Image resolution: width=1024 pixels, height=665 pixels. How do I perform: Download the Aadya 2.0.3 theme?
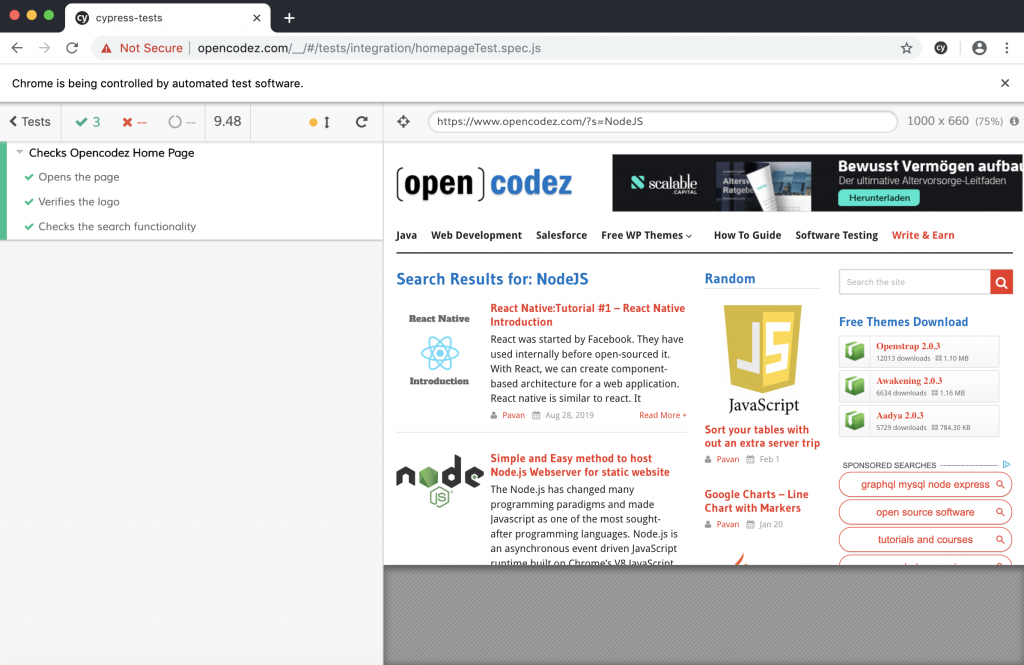pyautogui.click(x=899, y=415)
